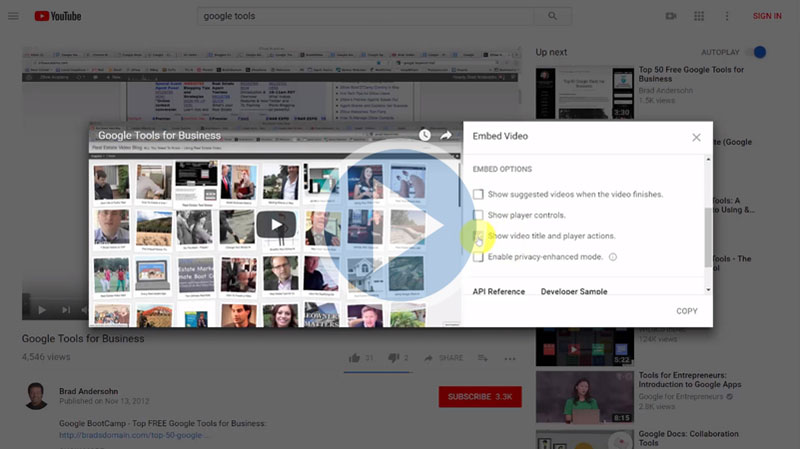The image size is (800, 449).
Task: Expand the more actions ellipsis under video
Action: tap(512, 358)
